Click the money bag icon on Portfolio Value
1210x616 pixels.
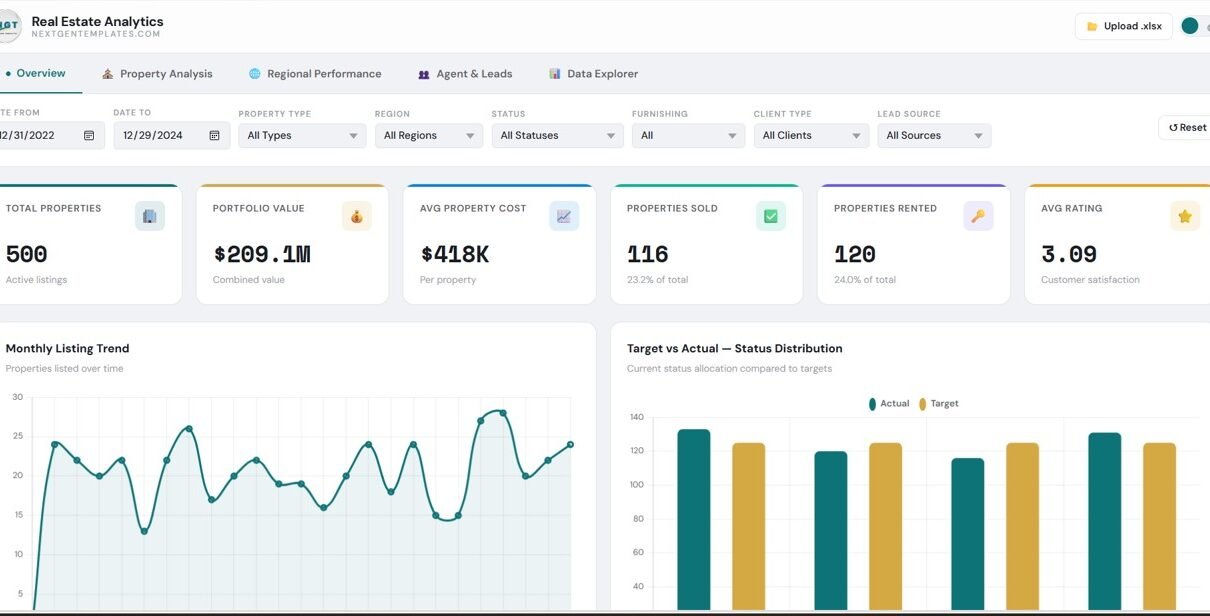357,216
